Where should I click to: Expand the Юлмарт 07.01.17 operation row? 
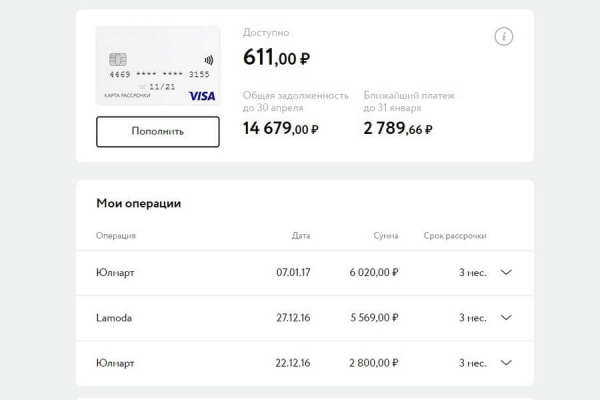tap(506, 273)
